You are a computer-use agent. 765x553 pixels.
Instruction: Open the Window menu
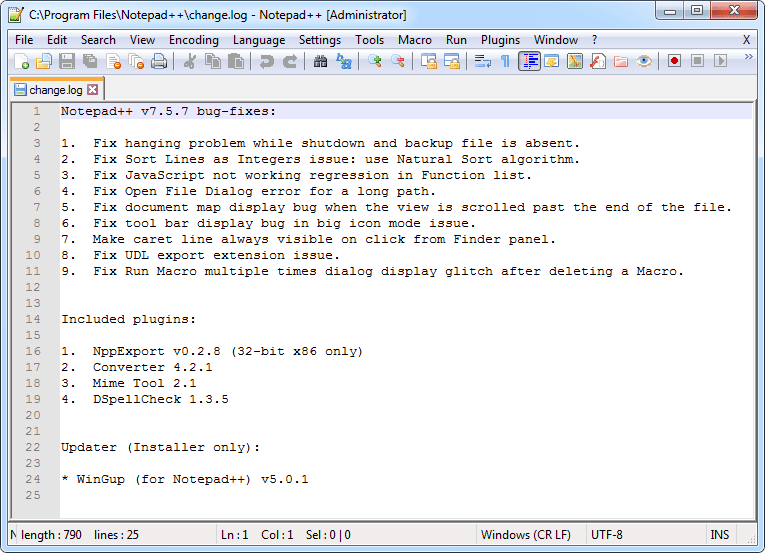(x=556, y=40)
